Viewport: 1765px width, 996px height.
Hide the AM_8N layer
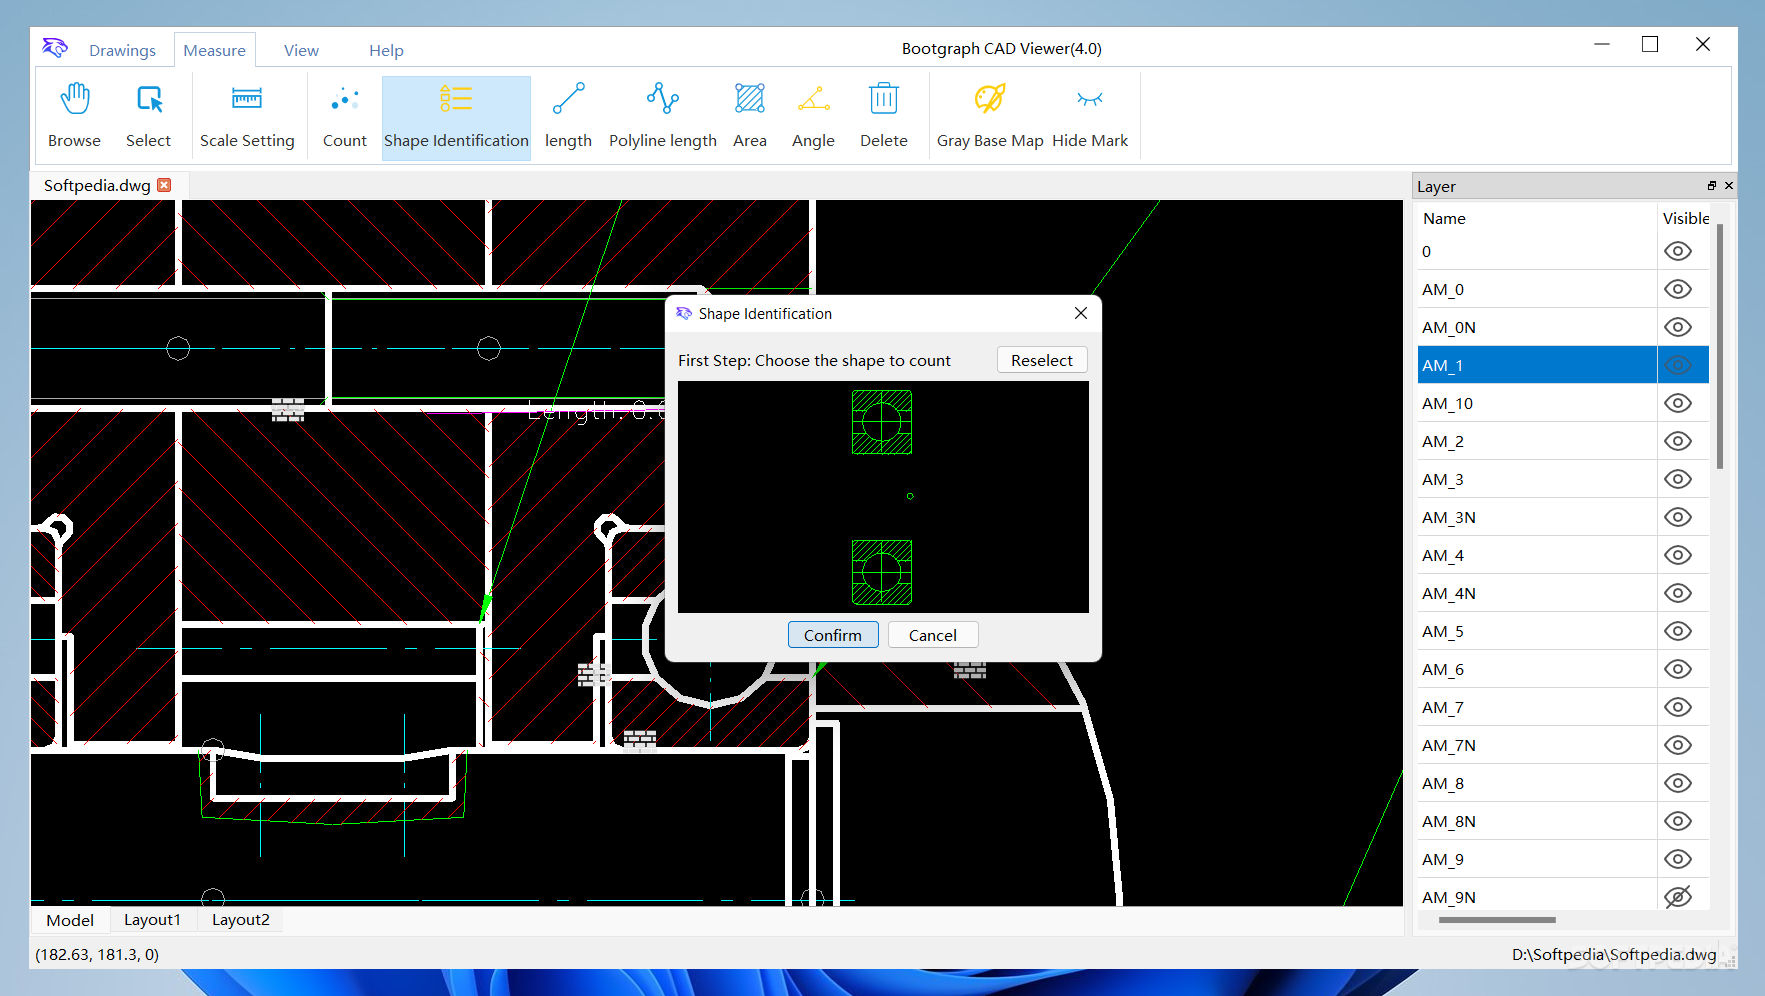point(1678,821)
